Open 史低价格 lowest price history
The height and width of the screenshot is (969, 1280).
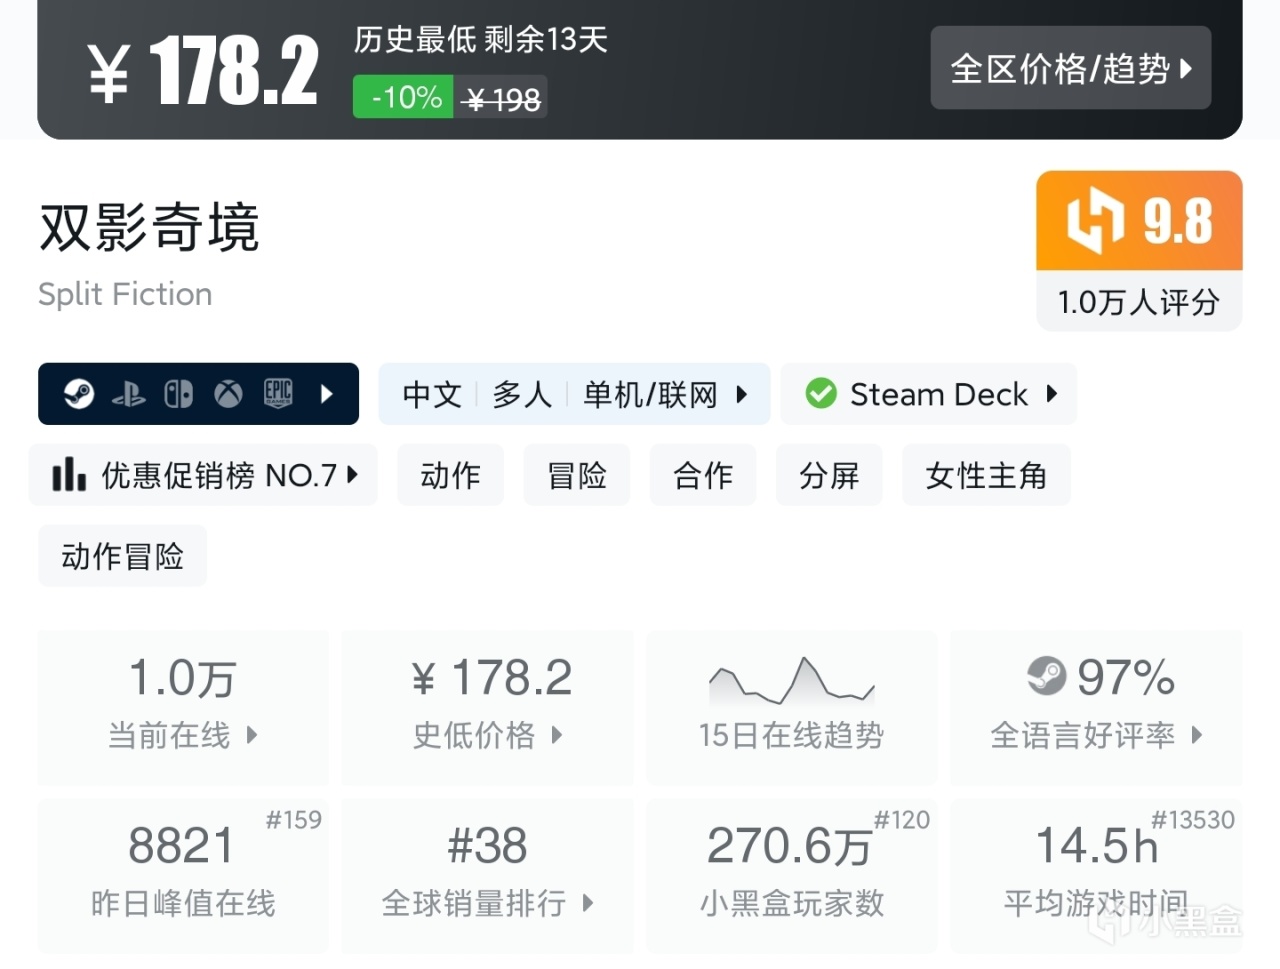coord(488,707)
